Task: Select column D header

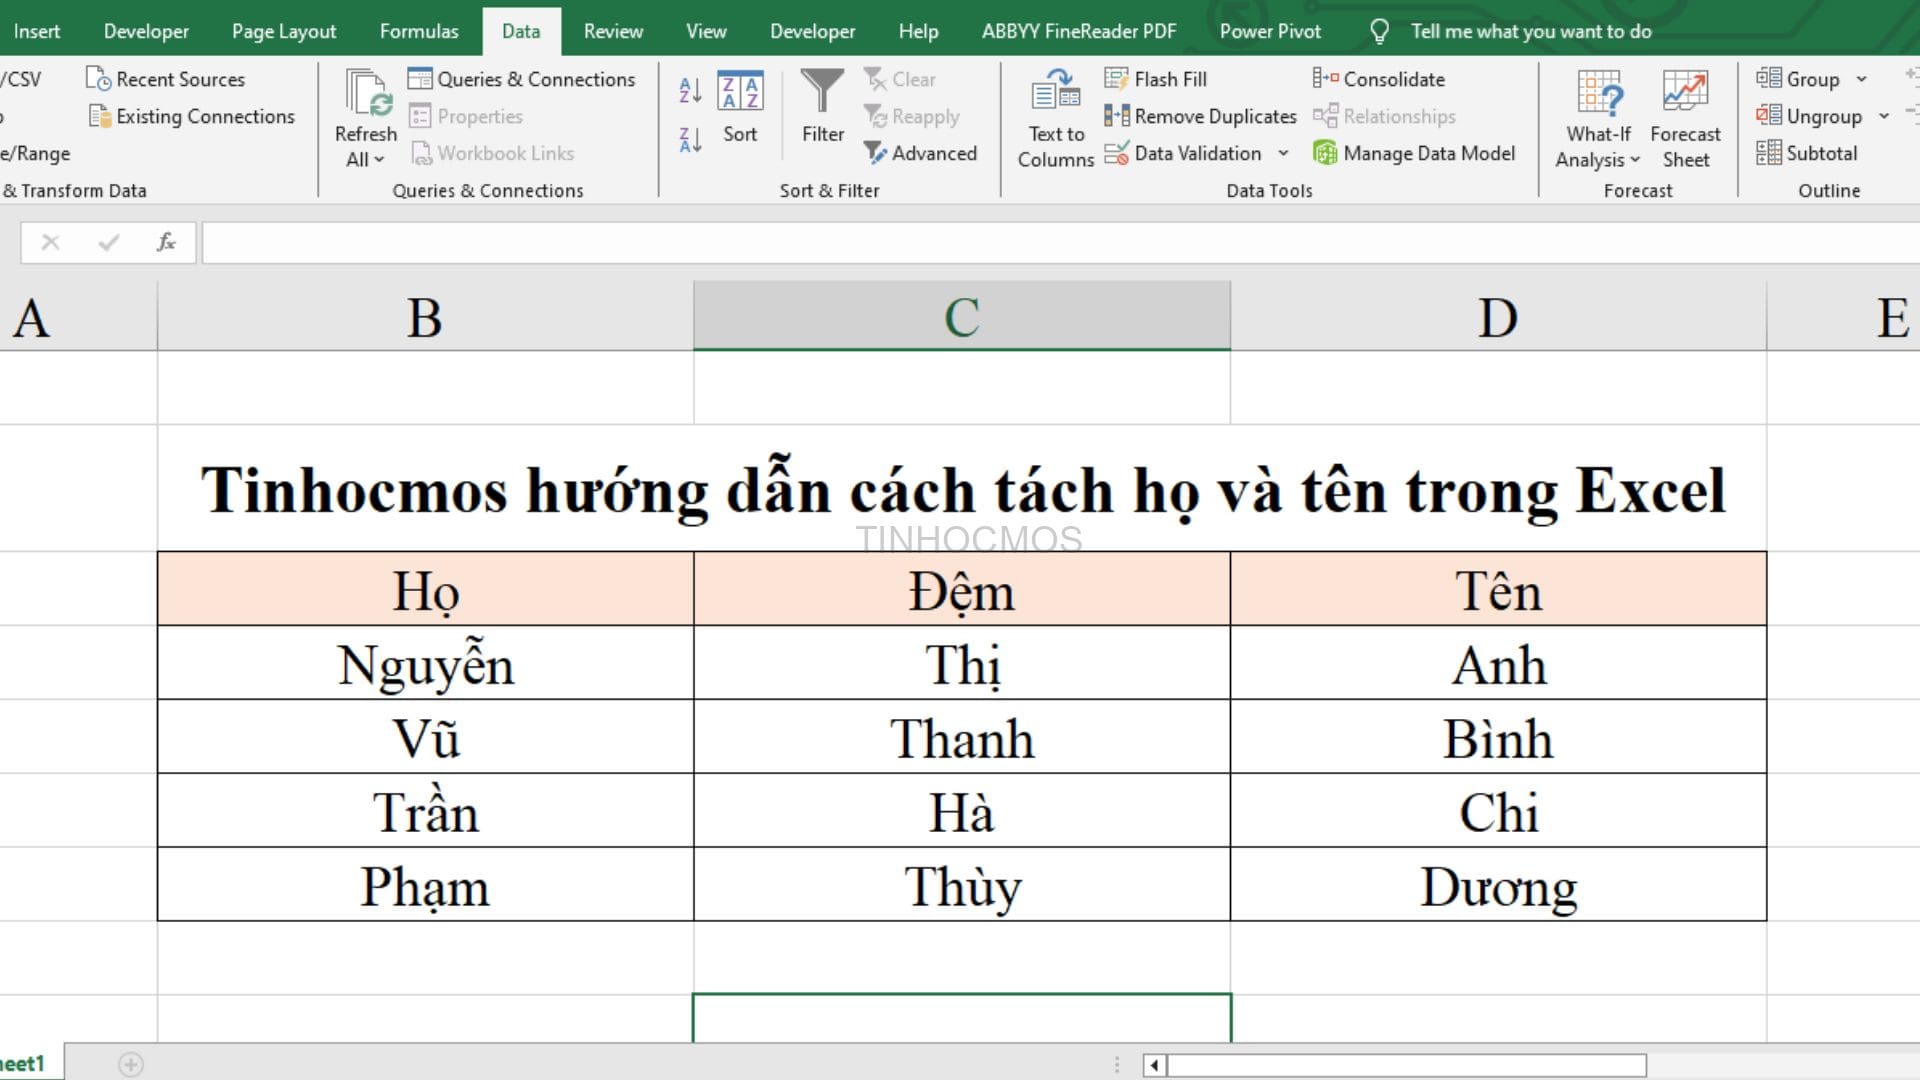Action: coord(1498,316)
